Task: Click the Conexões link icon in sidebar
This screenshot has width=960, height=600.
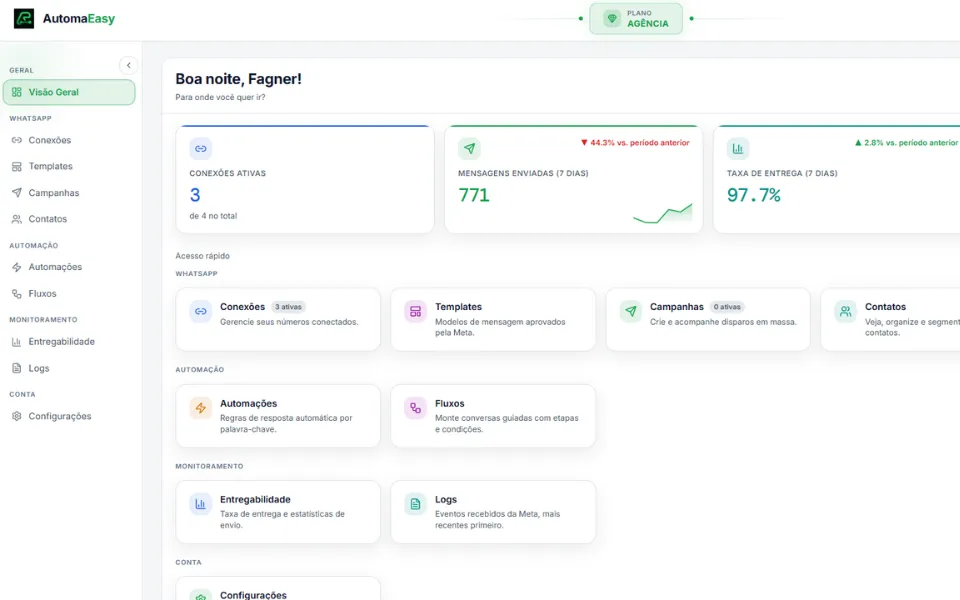Action: (x=17, y=140)
